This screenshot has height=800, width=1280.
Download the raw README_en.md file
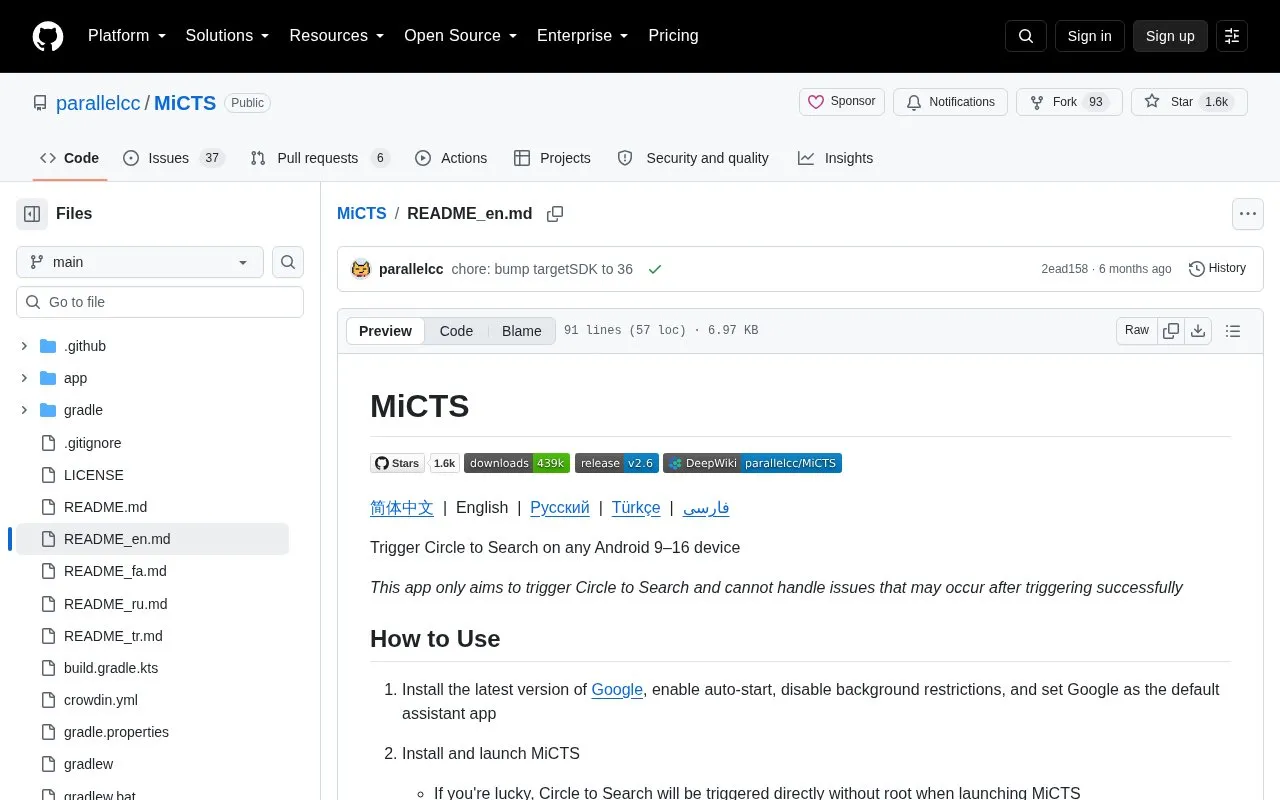point(1197,331)
